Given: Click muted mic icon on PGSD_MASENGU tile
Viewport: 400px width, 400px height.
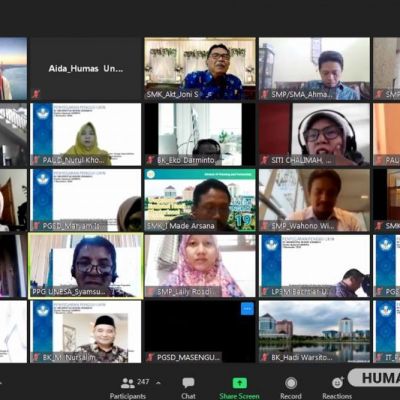Looking at the screenshot, I should (x=151, y=358).
